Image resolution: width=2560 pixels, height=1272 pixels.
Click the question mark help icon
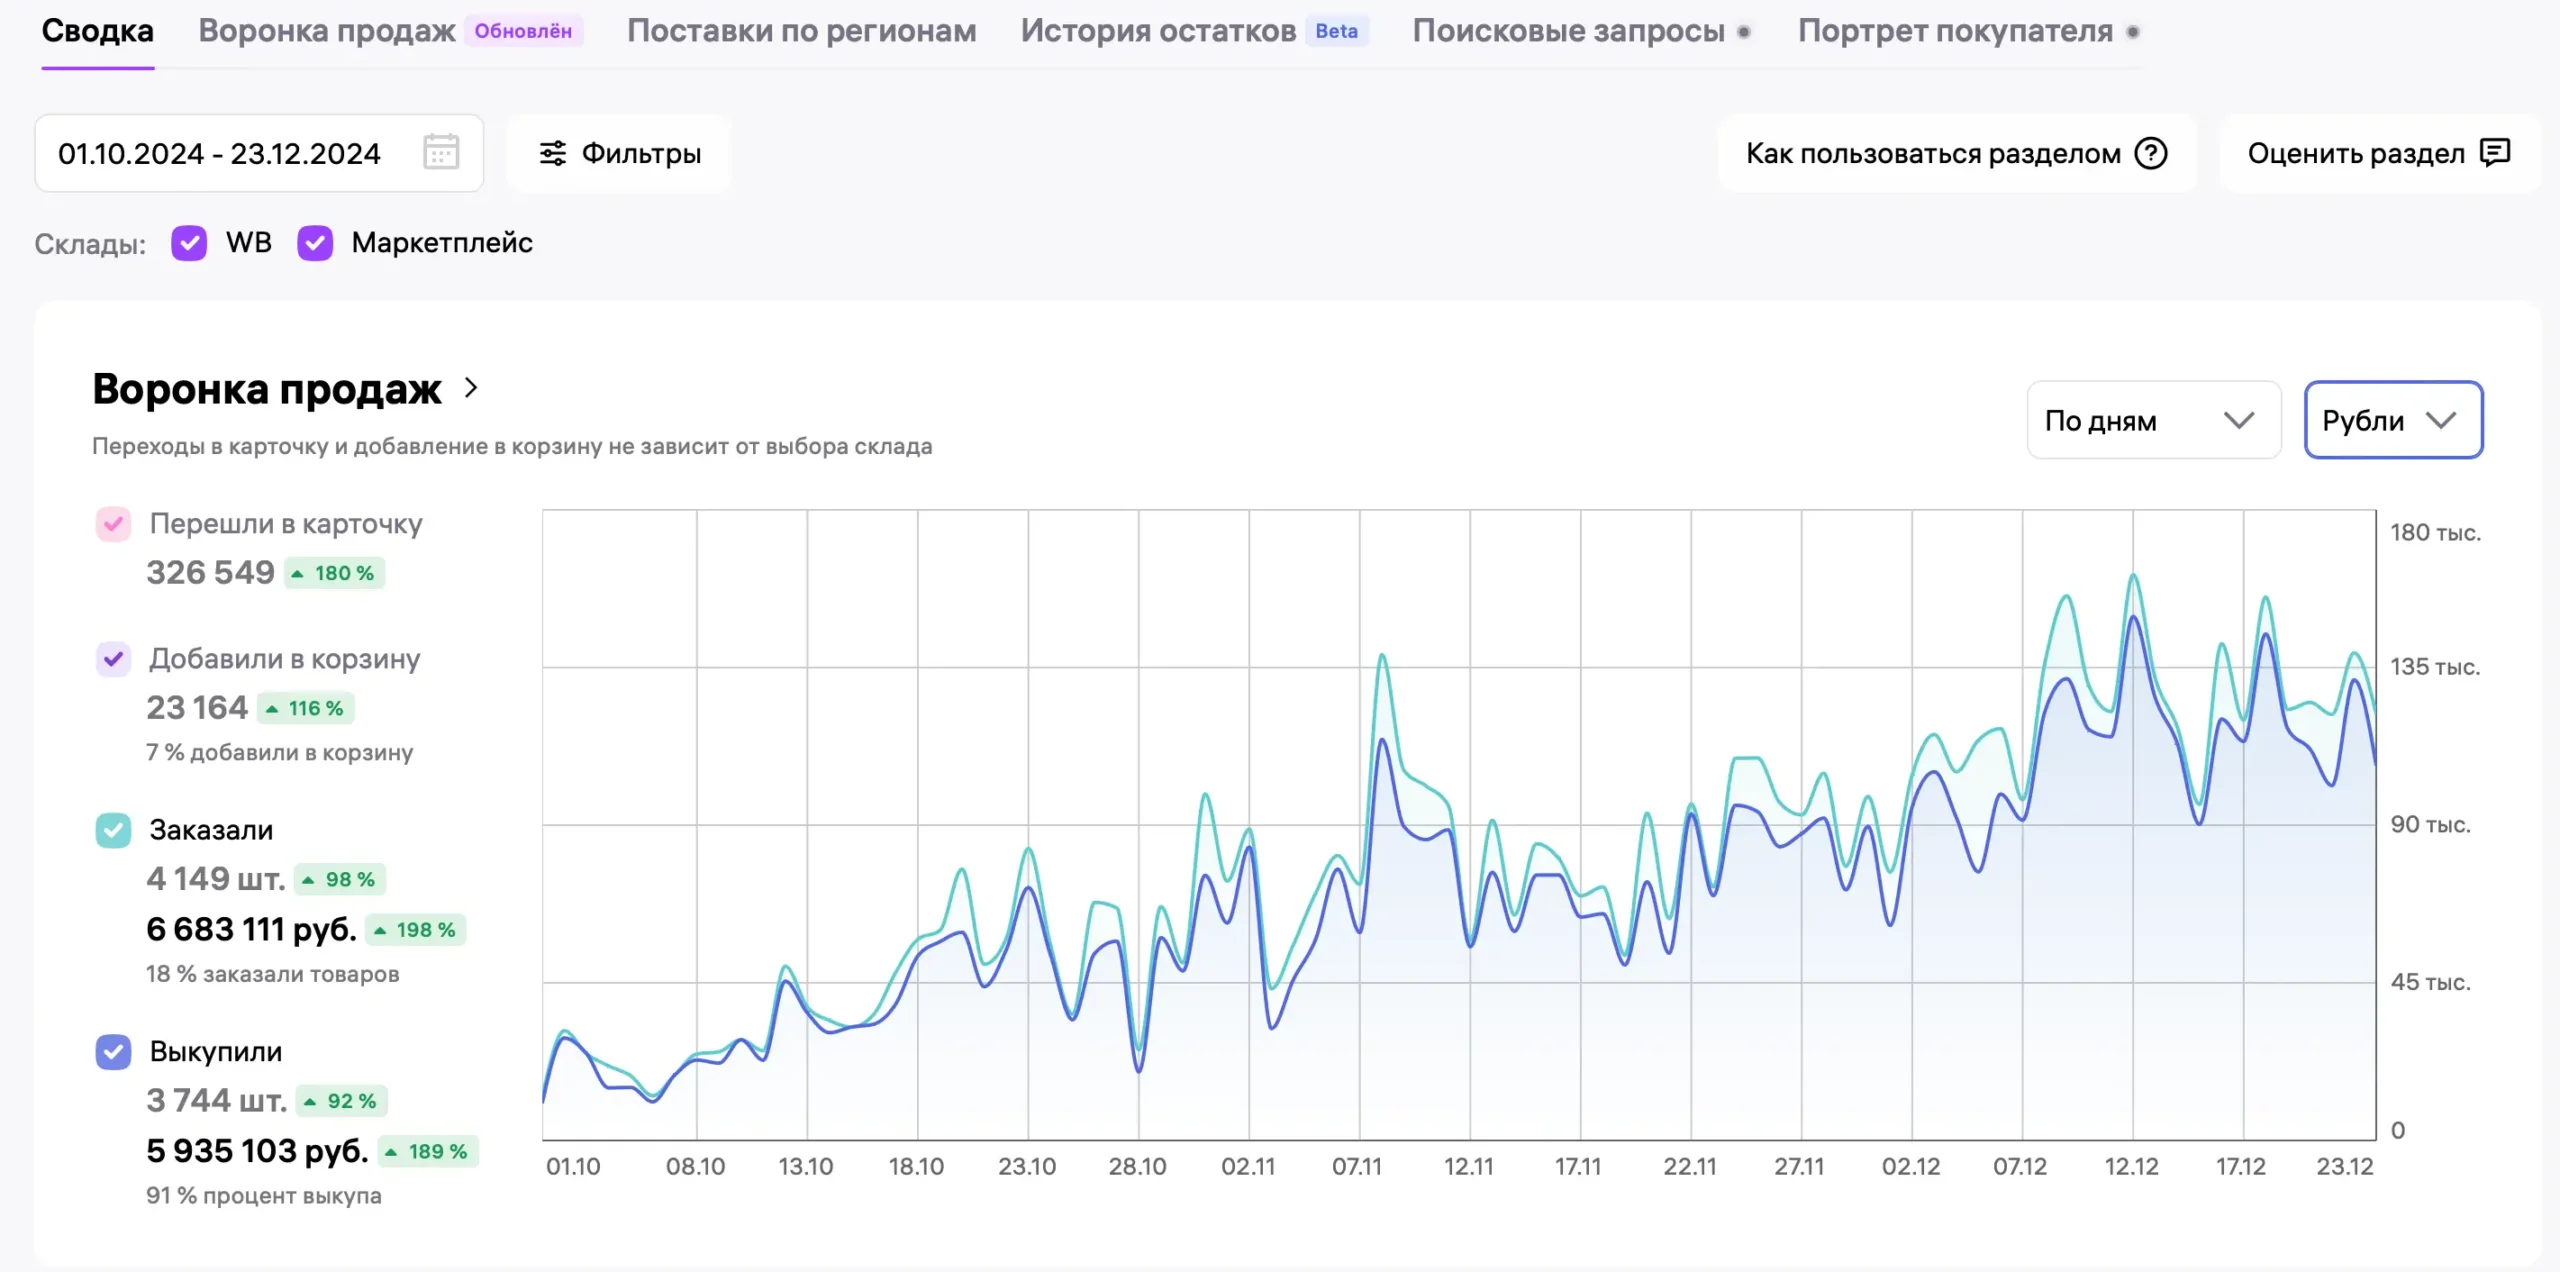(x=2151, y=153)
